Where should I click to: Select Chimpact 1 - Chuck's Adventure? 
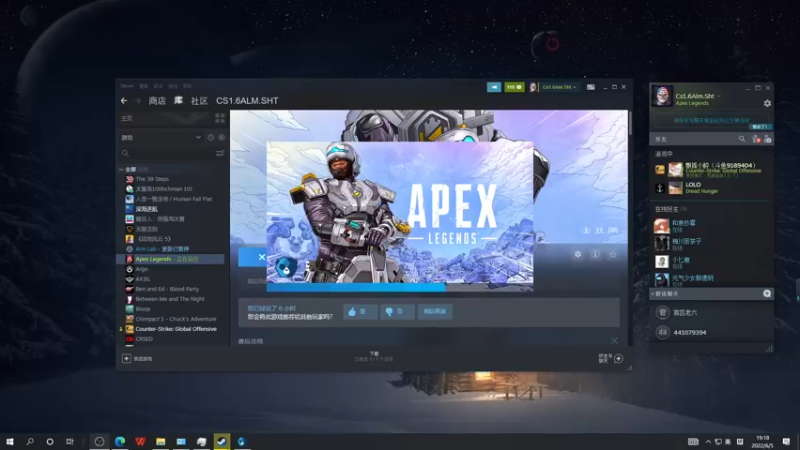[x=171, y=319]
